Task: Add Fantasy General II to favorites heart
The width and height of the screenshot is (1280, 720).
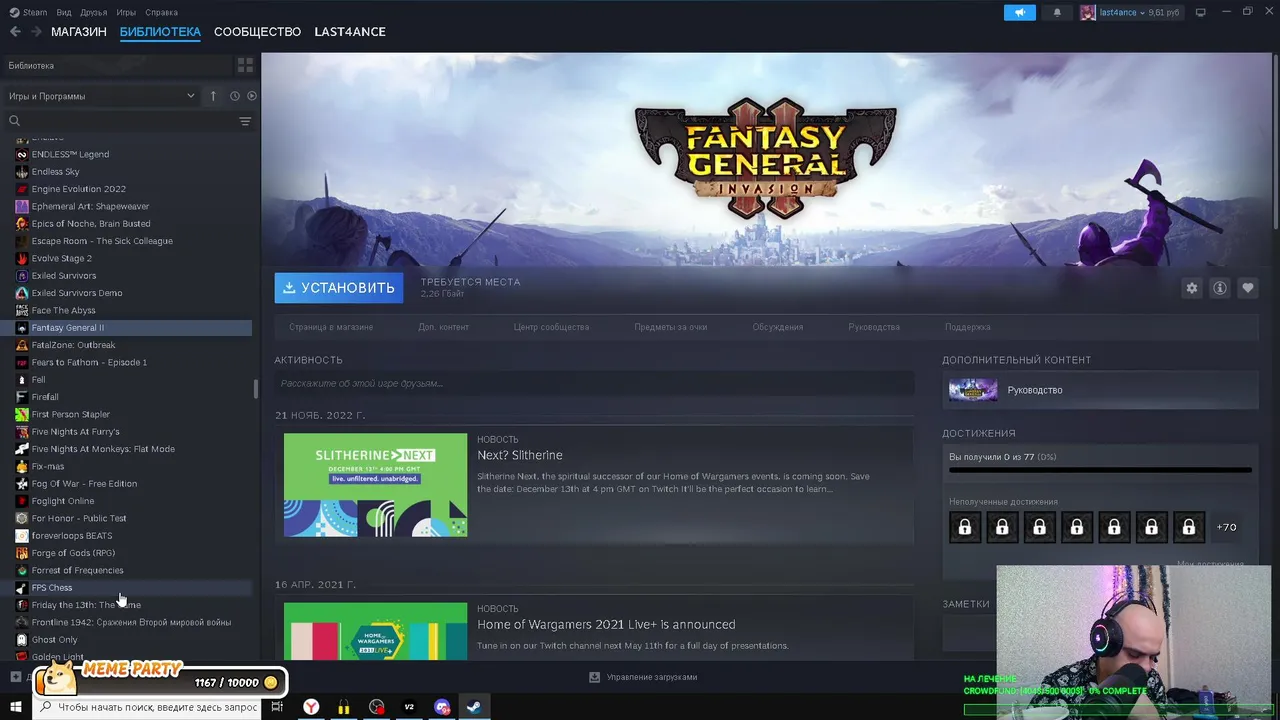Action: click(1247, 288)
